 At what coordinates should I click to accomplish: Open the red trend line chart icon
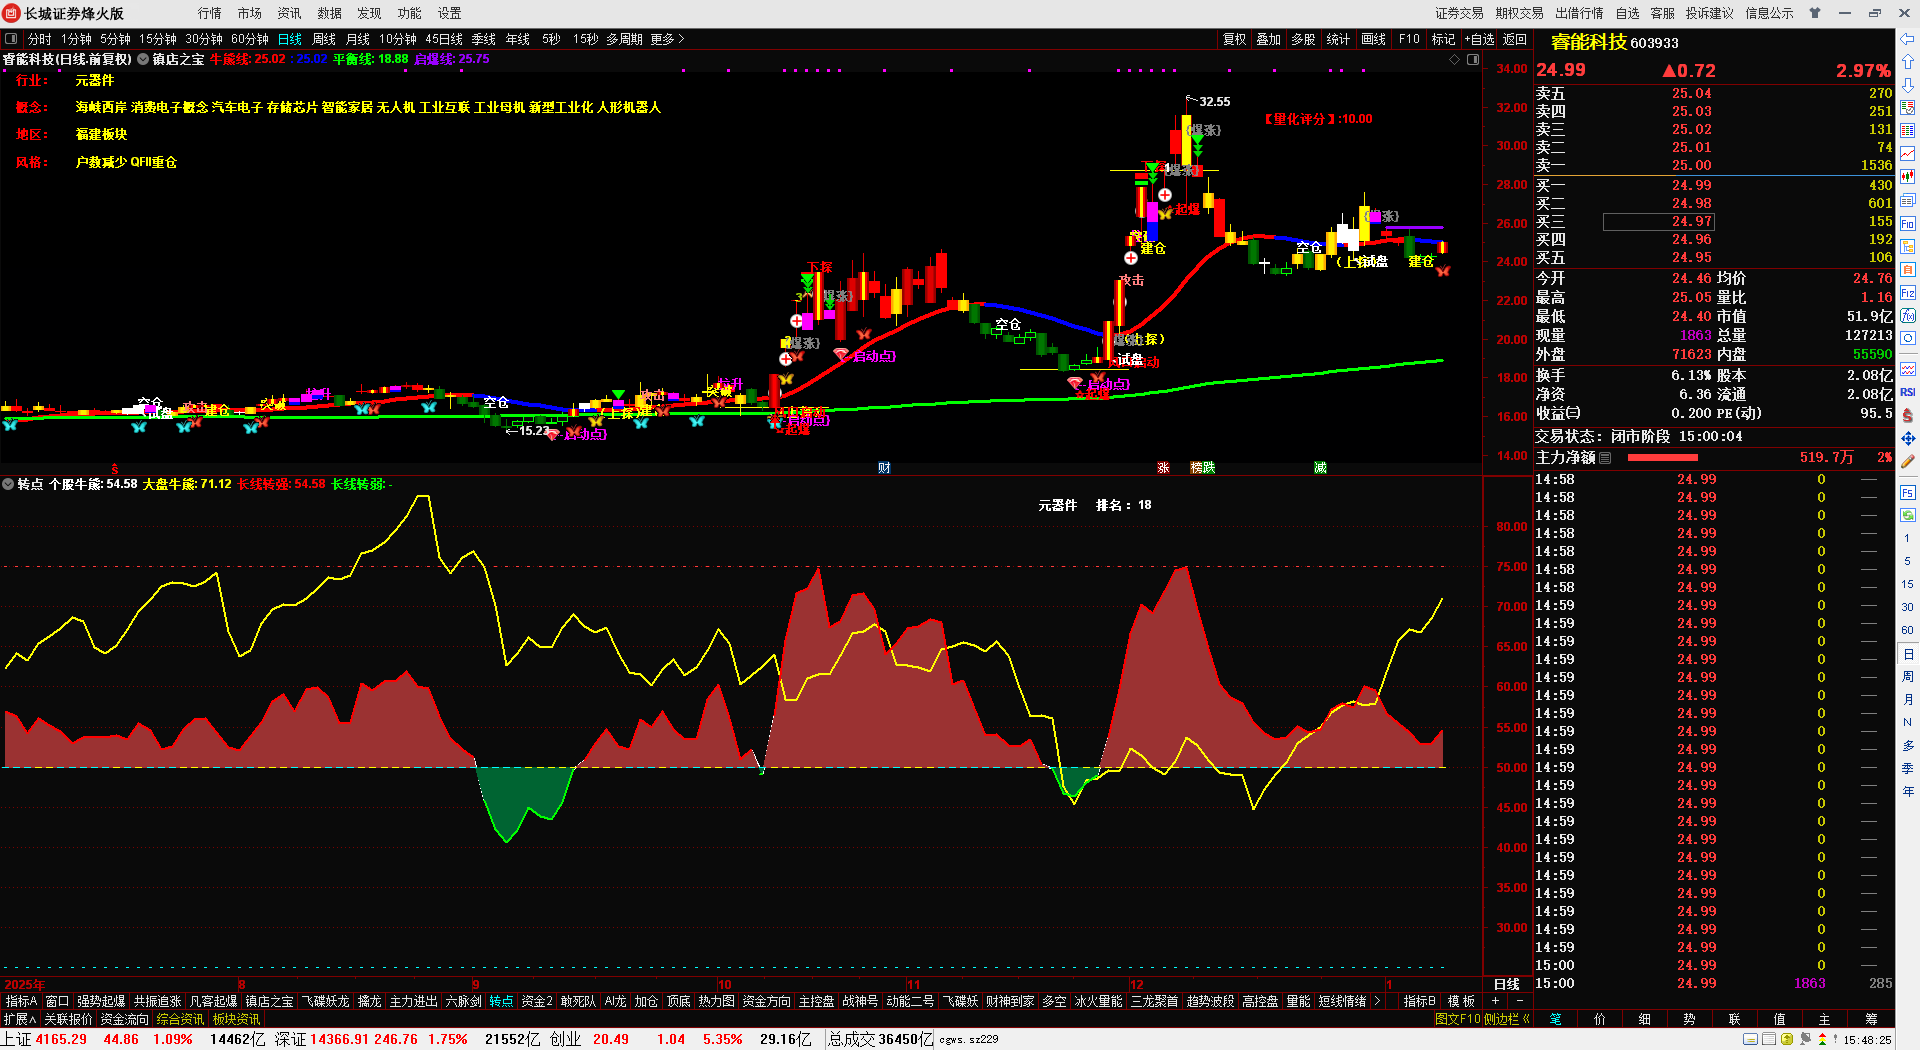pyautogui.click(x=1908, y=153)
